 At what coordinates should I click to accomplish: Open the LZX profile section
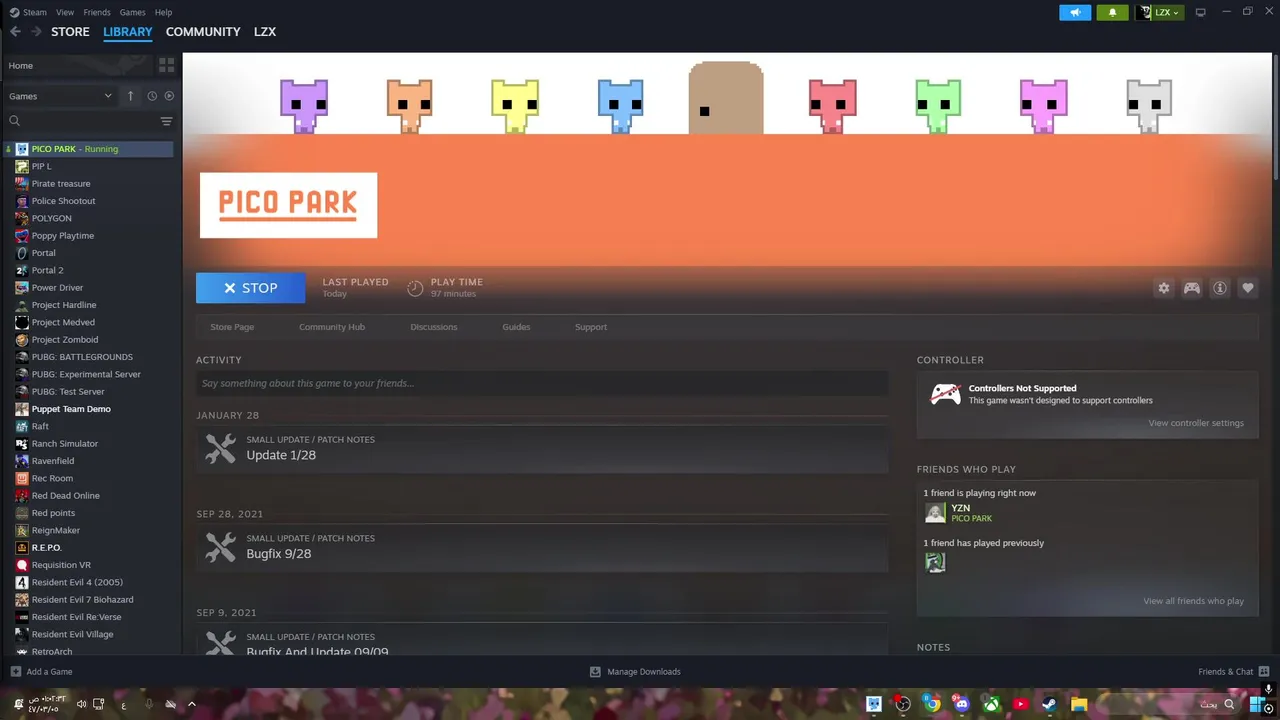click(265, 32)
